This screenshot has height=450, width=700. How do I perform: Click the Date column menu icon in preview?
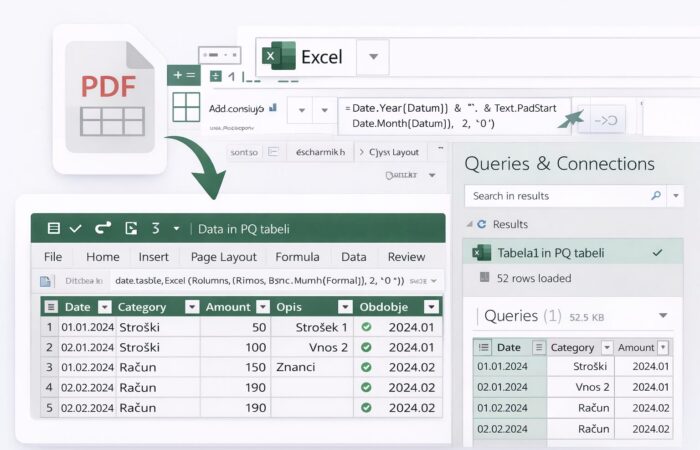click(539, 347)
